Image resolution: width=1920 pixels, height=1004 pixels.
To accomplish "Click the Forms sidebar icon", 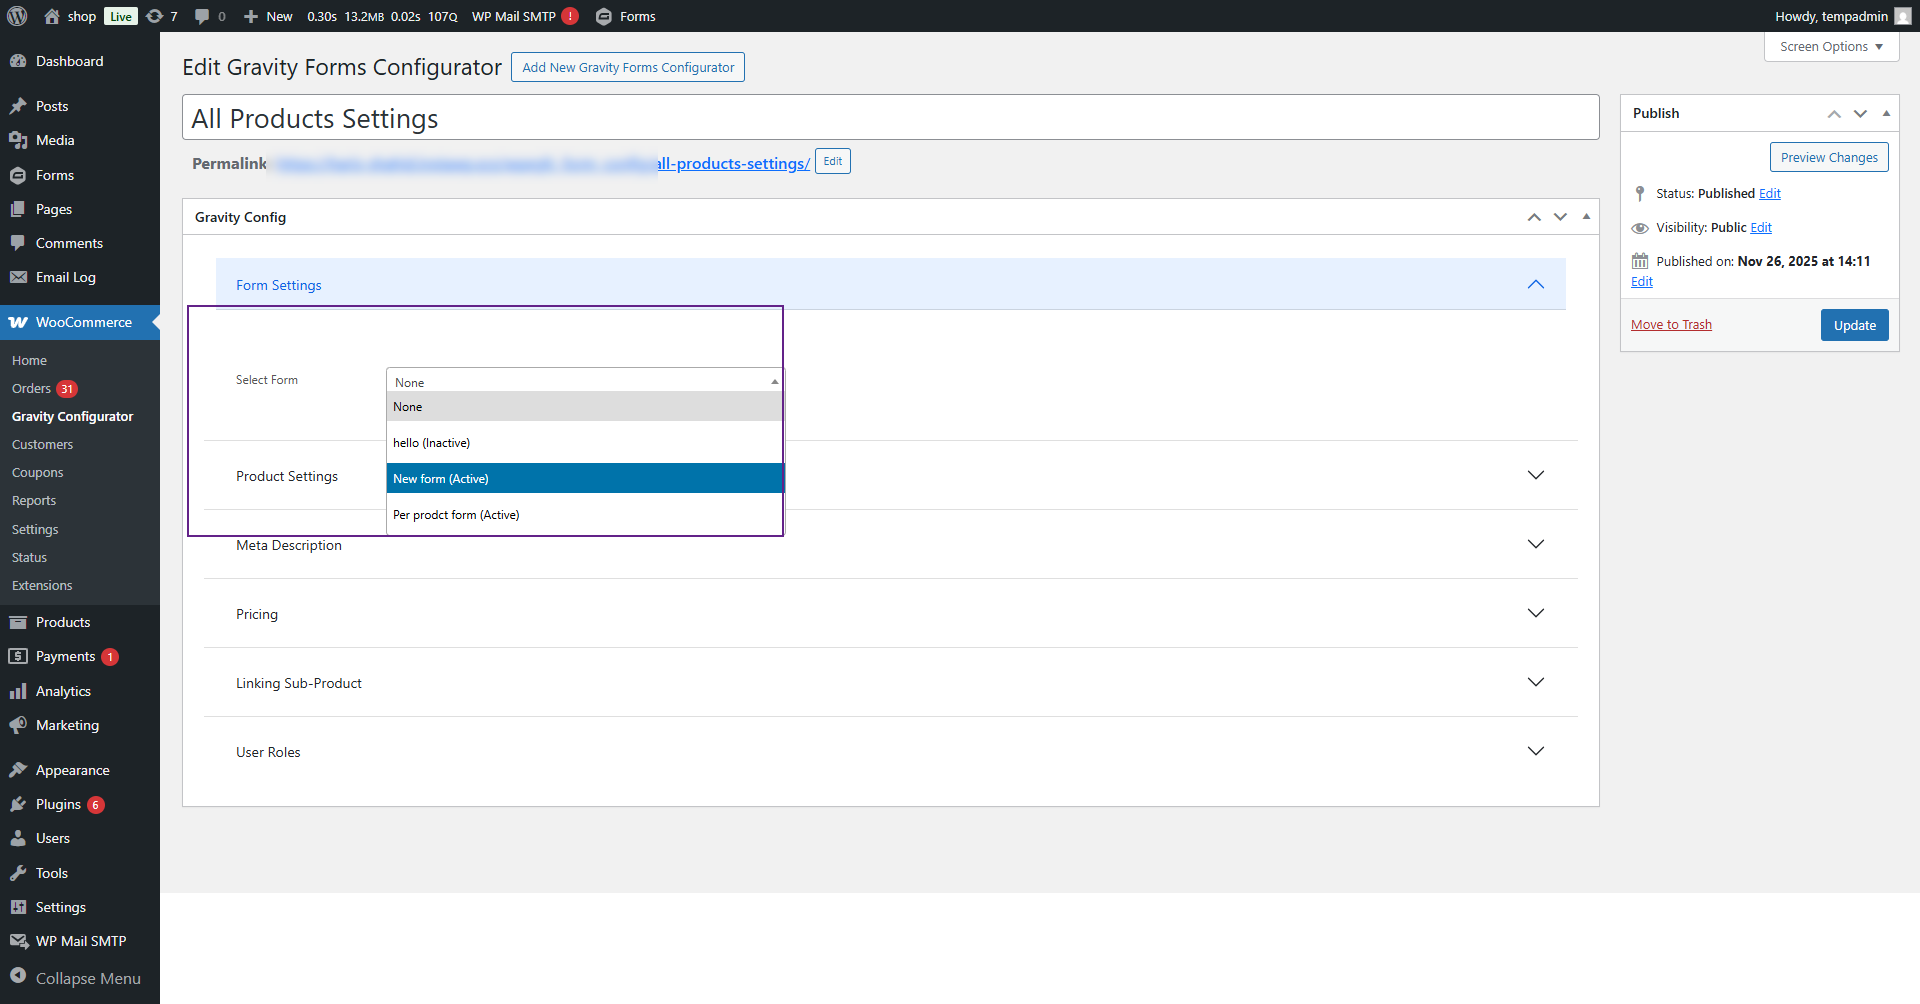I will tap(18, 175).
